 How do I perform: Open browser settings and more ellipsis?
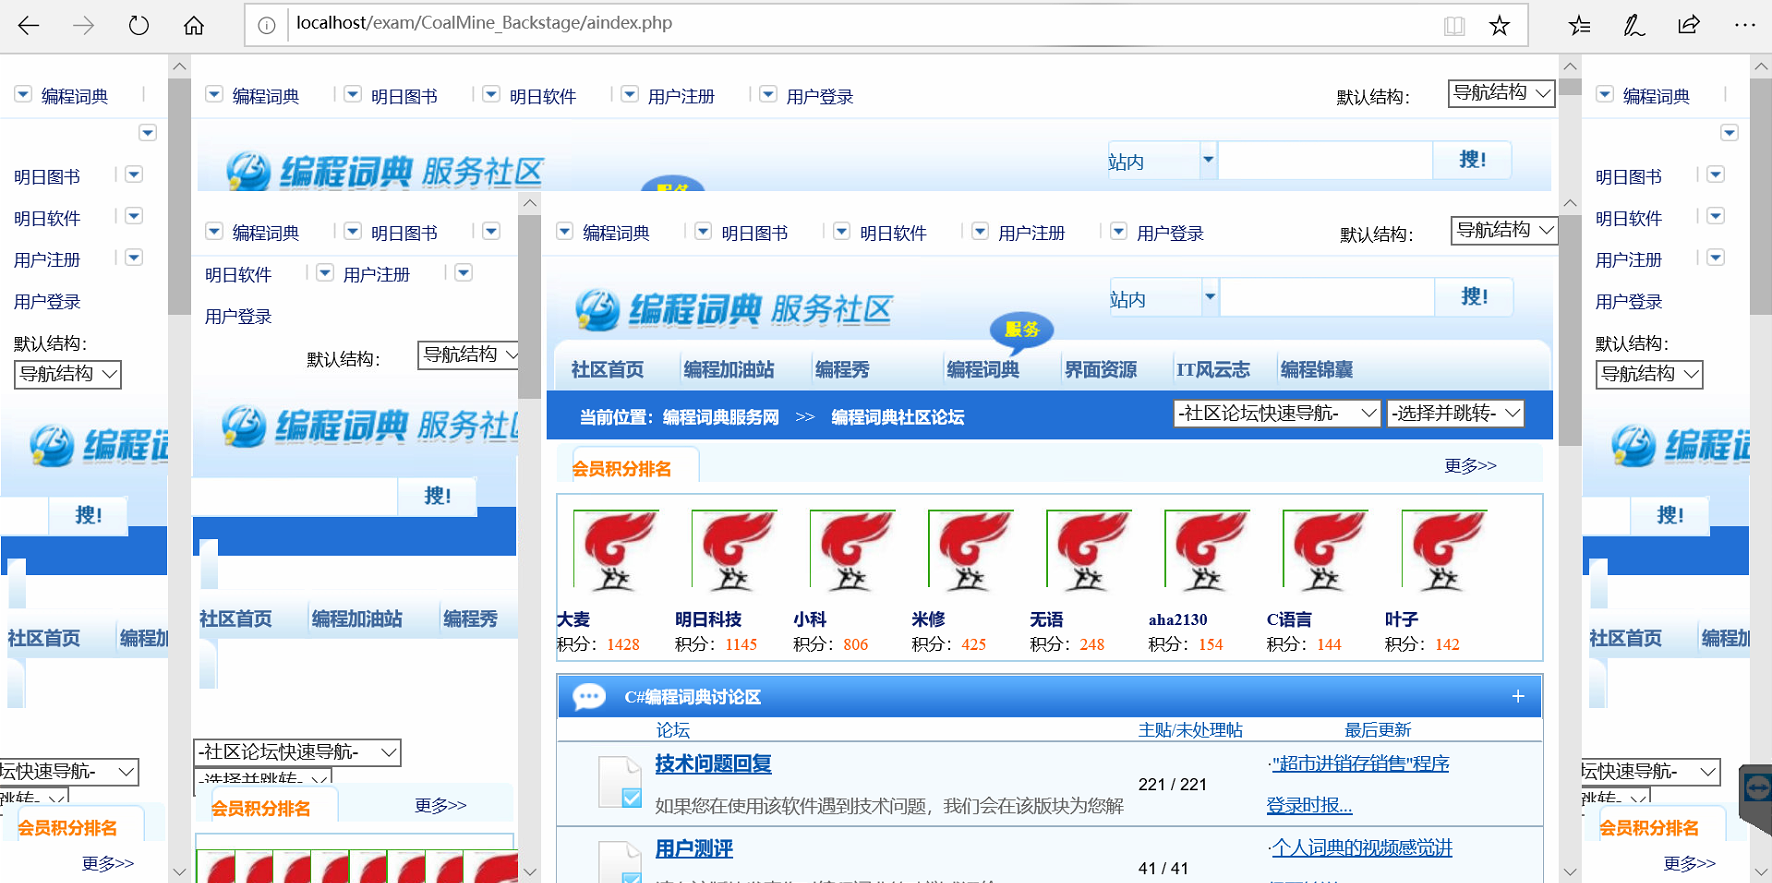[x=1745, y=25]
